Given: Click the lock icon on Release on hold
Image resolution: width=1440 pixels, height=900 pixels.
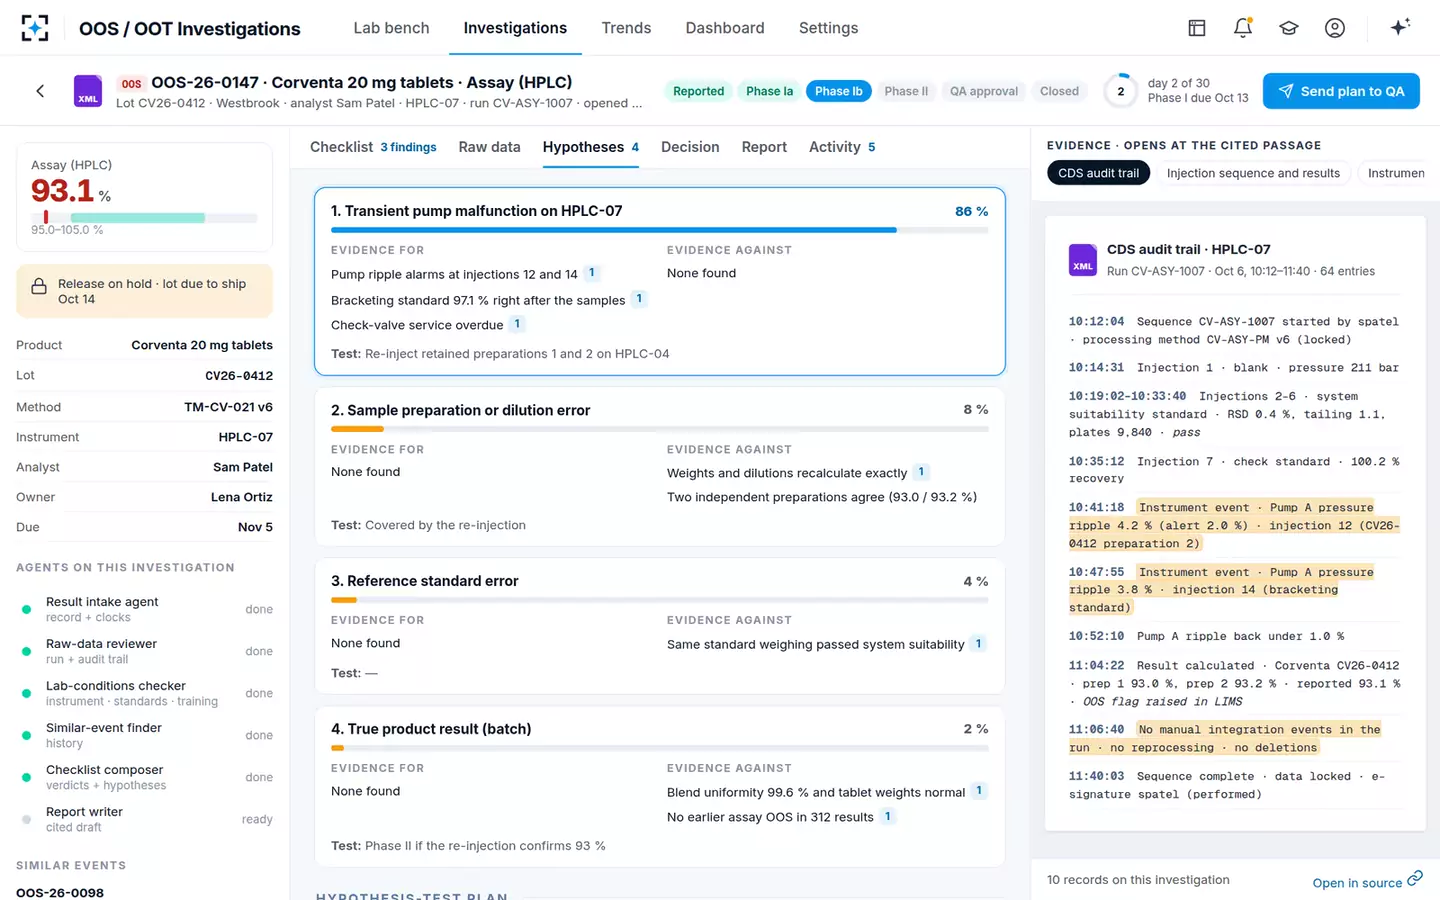Looking at the screenshot, I should [x=39, y=287].
